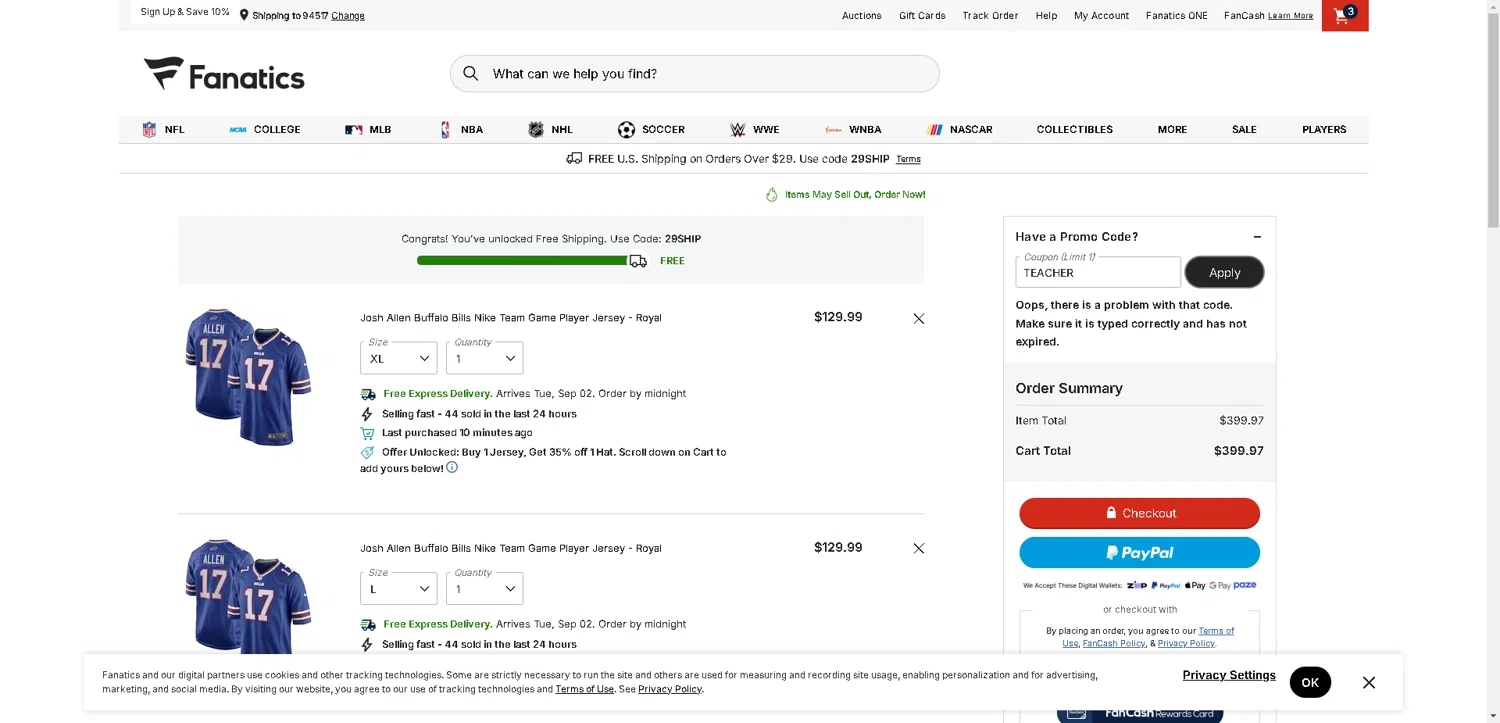Click the search magnifier icon
The width and height of the screenshot is (1500, 723).
(x=471, y=73)
